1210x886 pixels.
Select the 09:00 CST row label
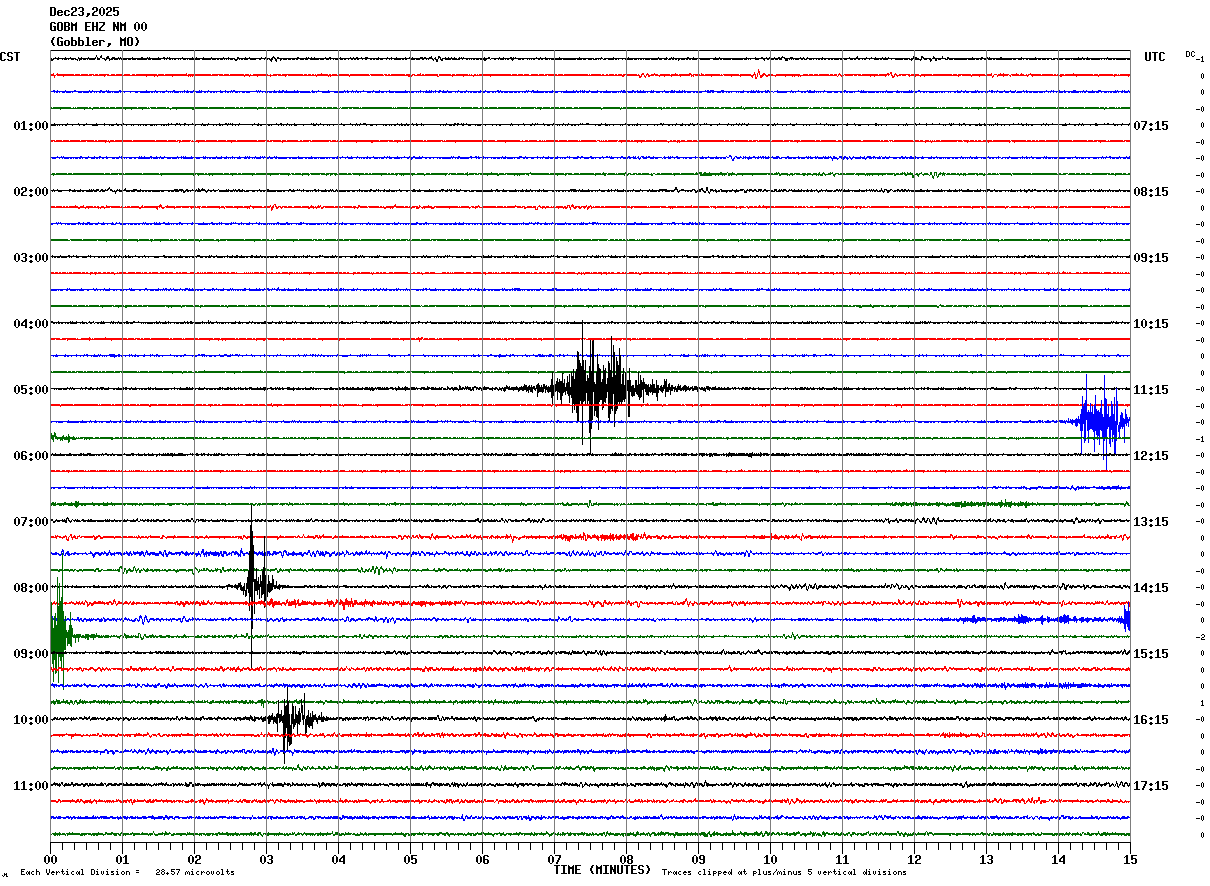[x=31, y=654]
